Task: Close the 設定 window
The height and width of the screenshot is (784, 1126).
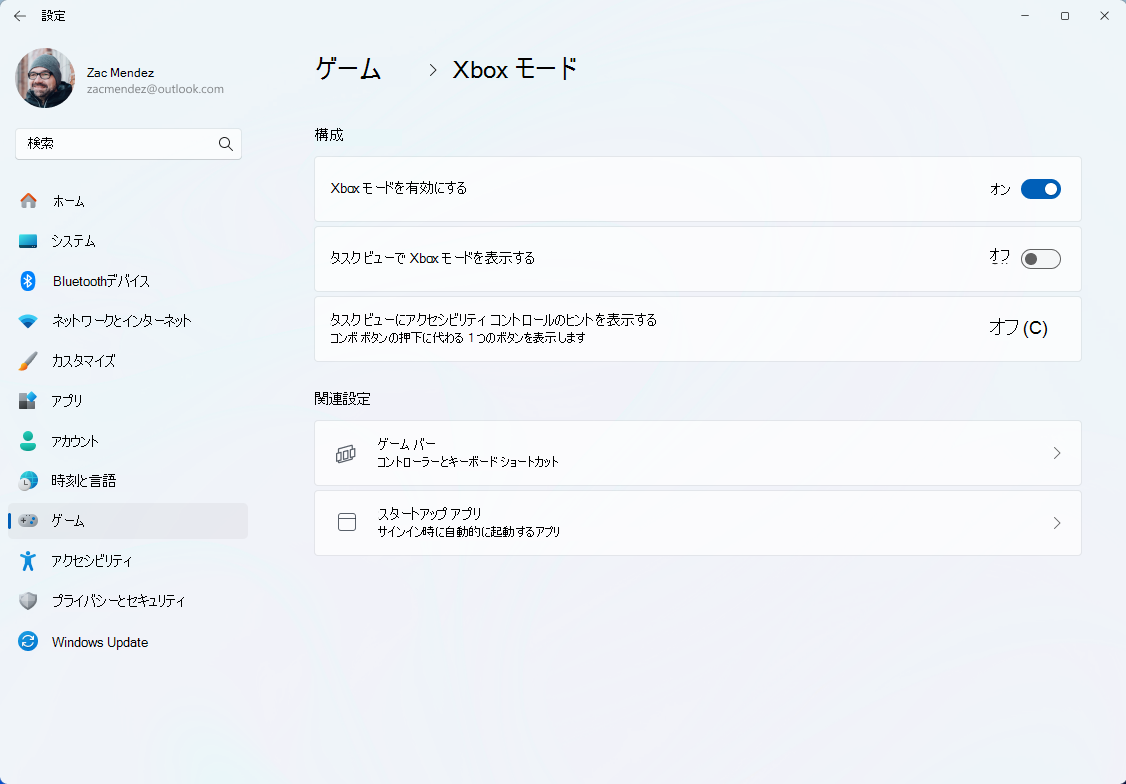Action: [x=1104, y=16]
